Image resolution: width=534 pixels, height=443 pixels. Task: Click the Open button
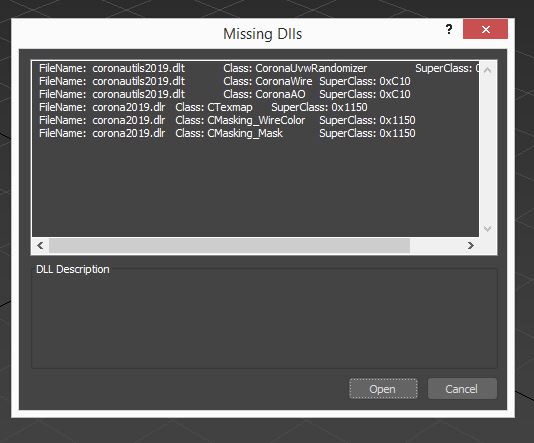click(383, 389)
